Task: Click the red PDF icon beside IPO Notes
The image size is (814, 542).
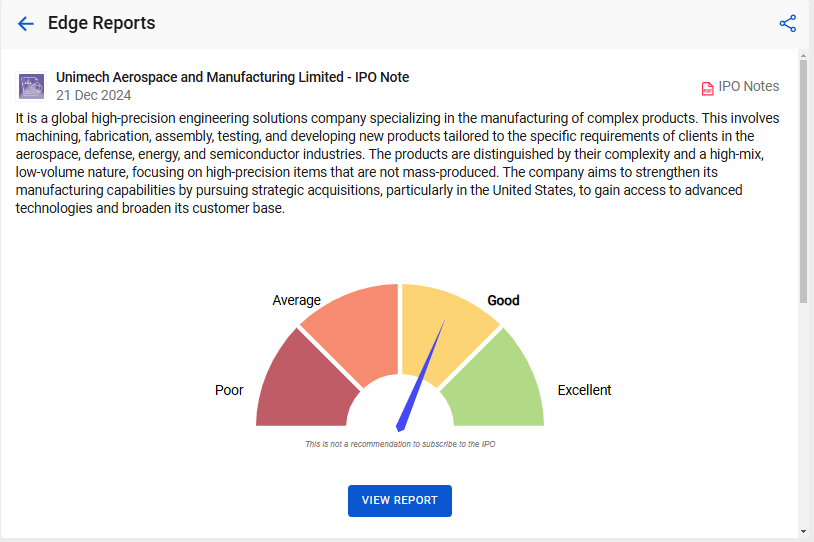Action: tap(707, 89)
